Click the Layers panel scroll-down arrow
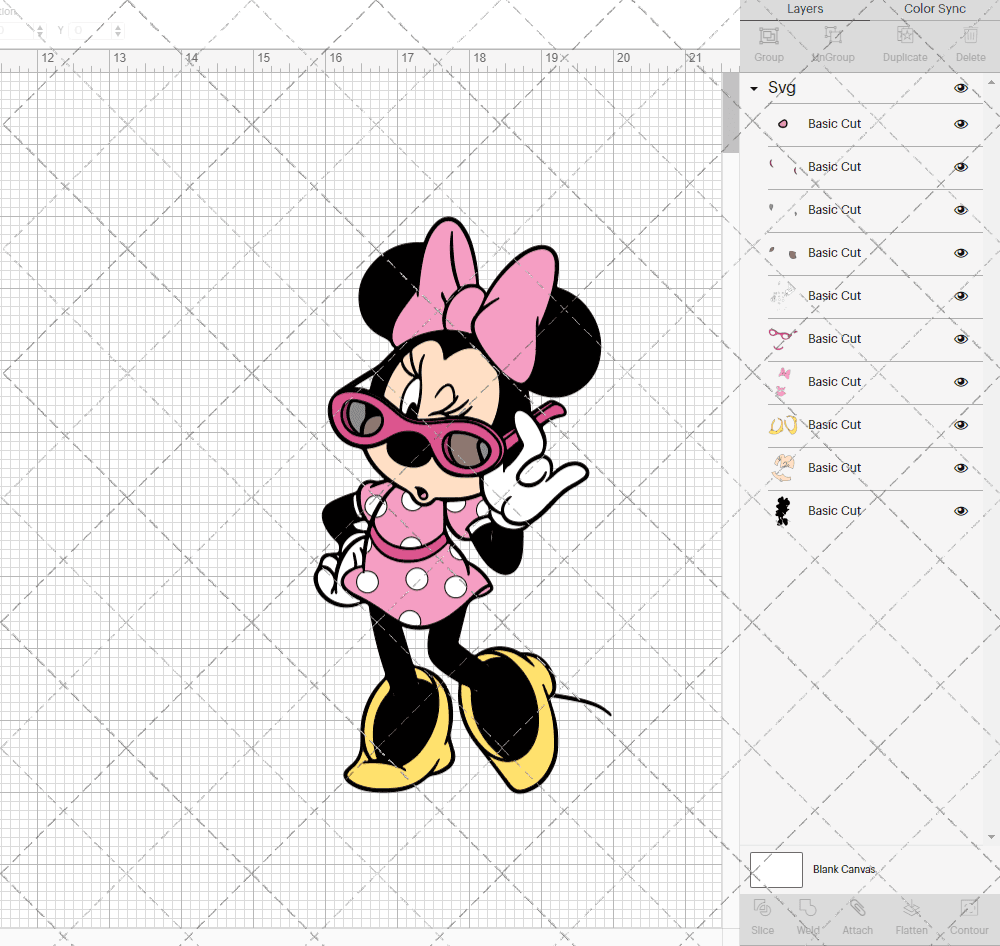Image resolution: width=1000 pixels, height=946 pixels. click(990, 836)
